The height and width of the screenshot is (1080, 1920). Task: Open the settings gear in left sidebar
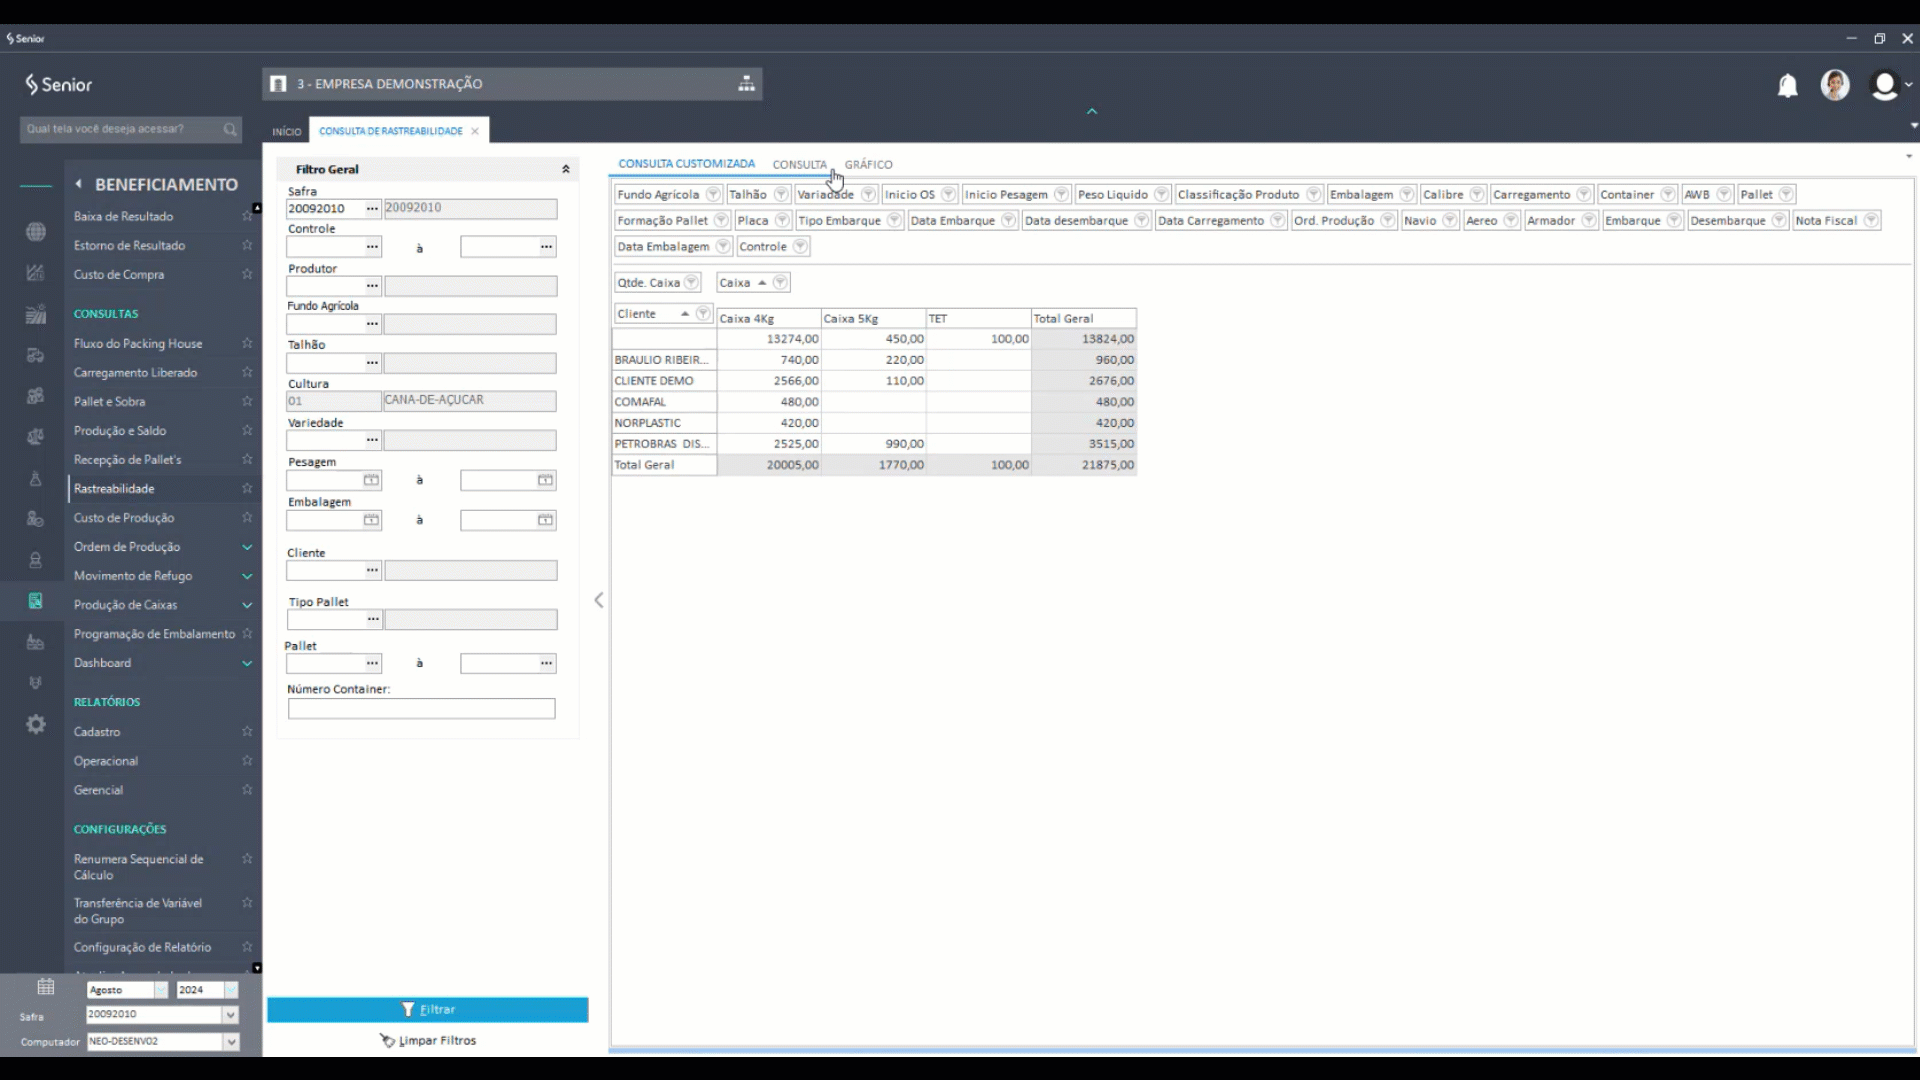(36, 724)
